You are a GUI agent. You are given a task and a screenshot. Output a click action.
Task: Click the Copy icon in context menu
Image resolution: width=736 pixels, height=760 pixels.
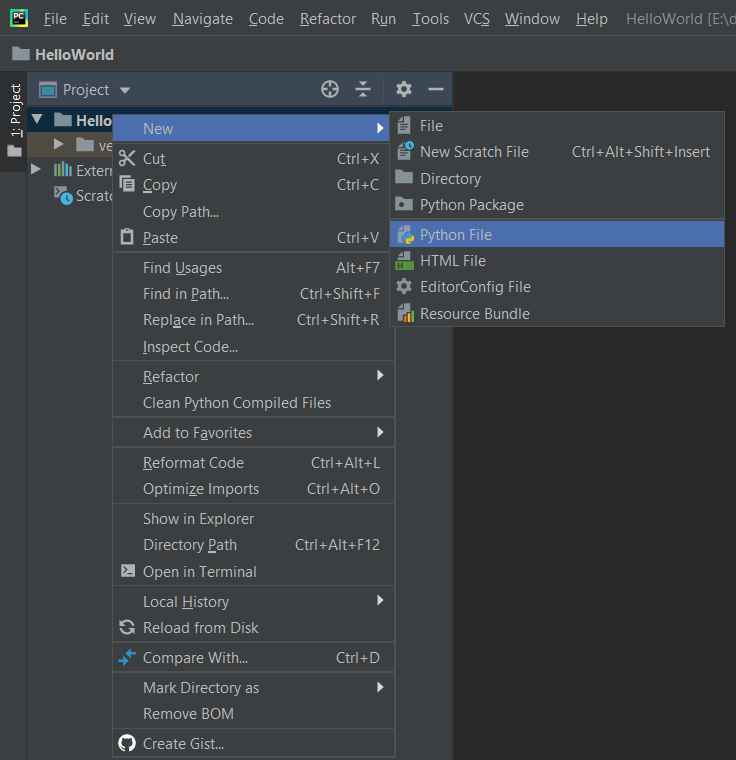pos(127,184)
